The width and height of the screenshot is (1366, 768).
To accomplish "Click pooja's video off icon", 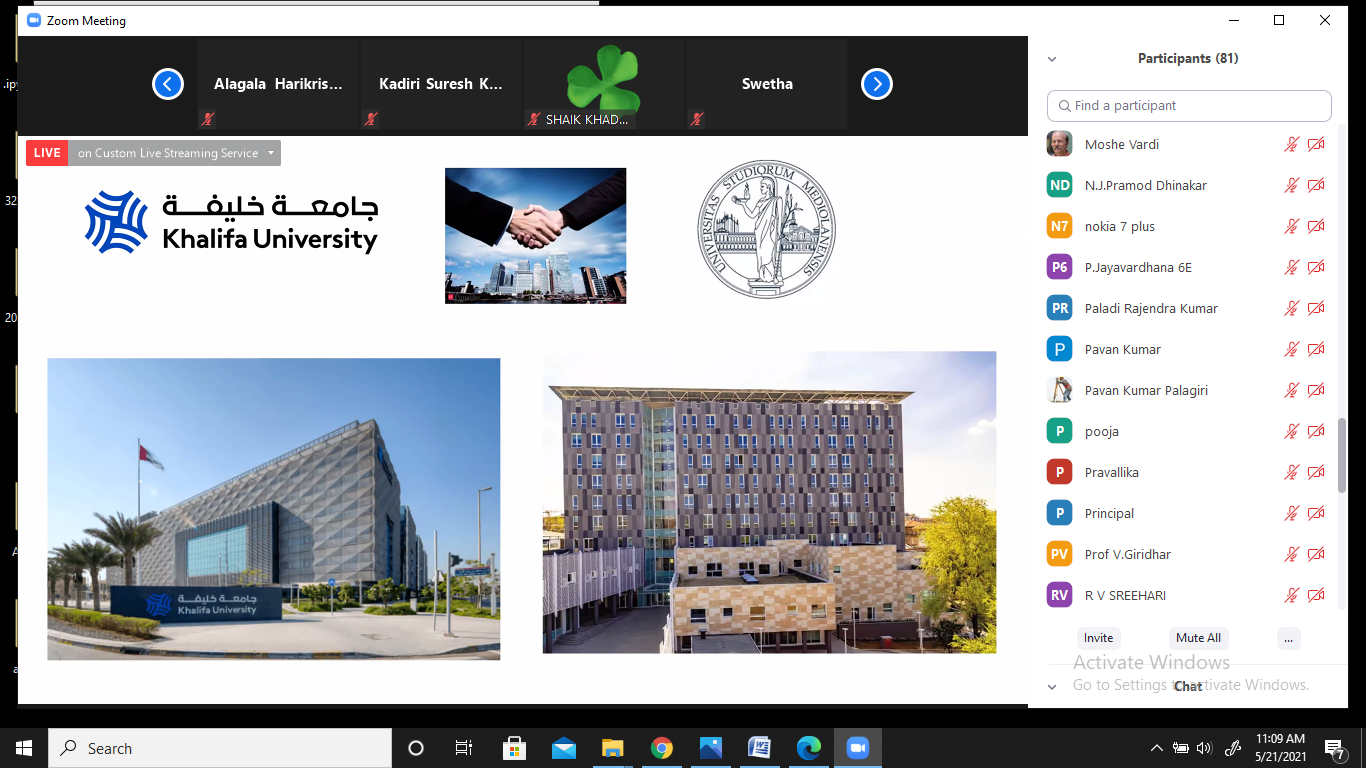I will 1316,432.
